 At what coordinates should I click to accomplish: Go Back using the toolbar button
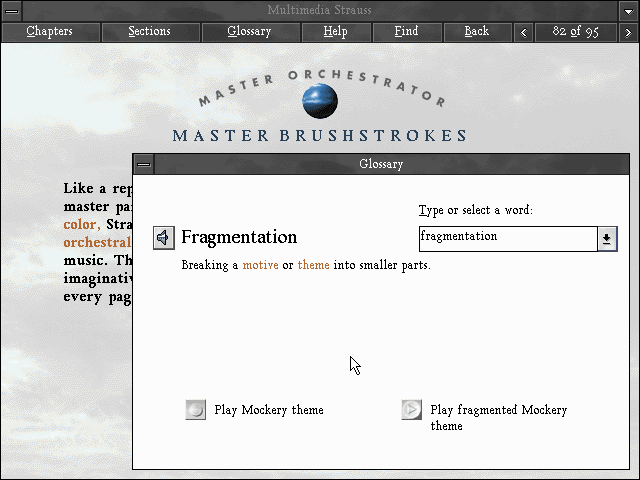tap(478, 32)
